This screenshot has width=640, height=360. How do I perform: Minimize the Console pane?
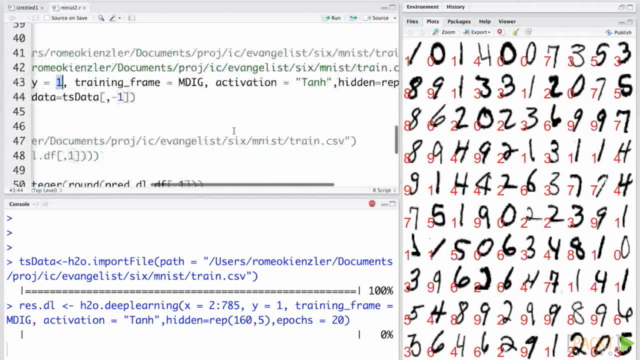click(x=384, y=204)
